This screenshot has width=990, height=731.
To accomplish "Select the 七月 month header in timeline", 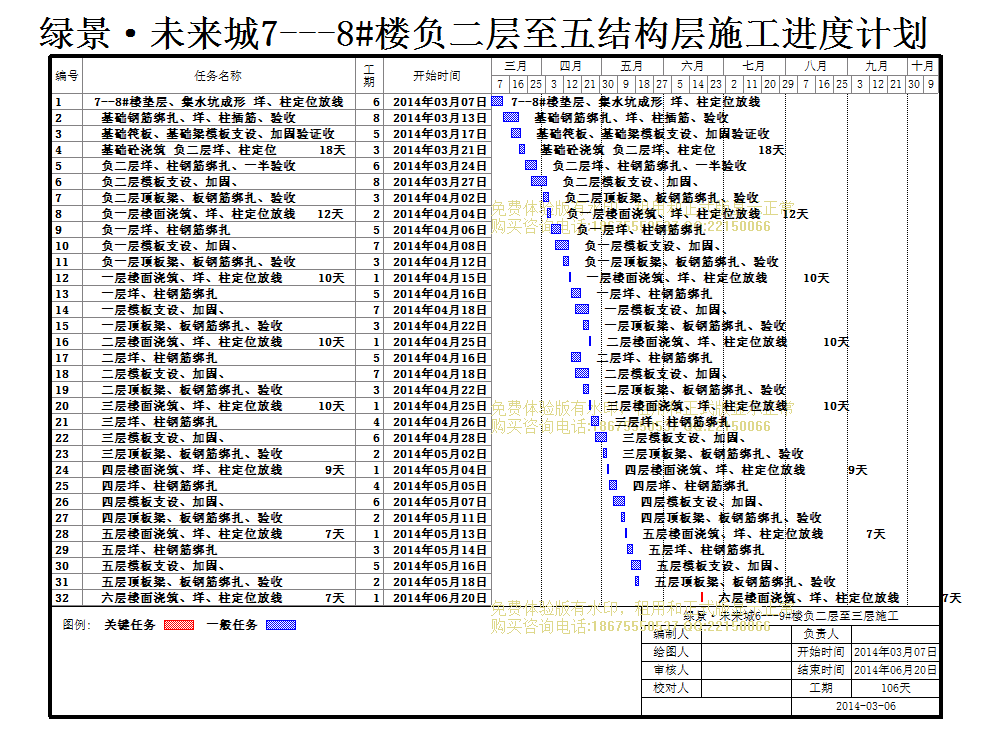I will coord(753,66).
